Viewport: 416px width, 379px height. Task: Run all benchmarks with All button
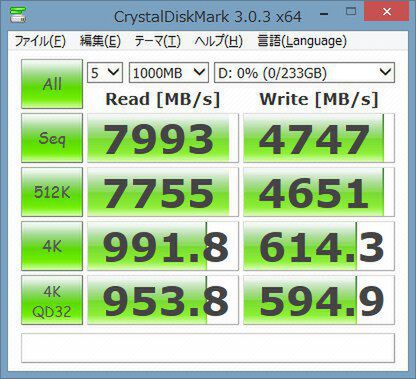[x=52, y=84]
